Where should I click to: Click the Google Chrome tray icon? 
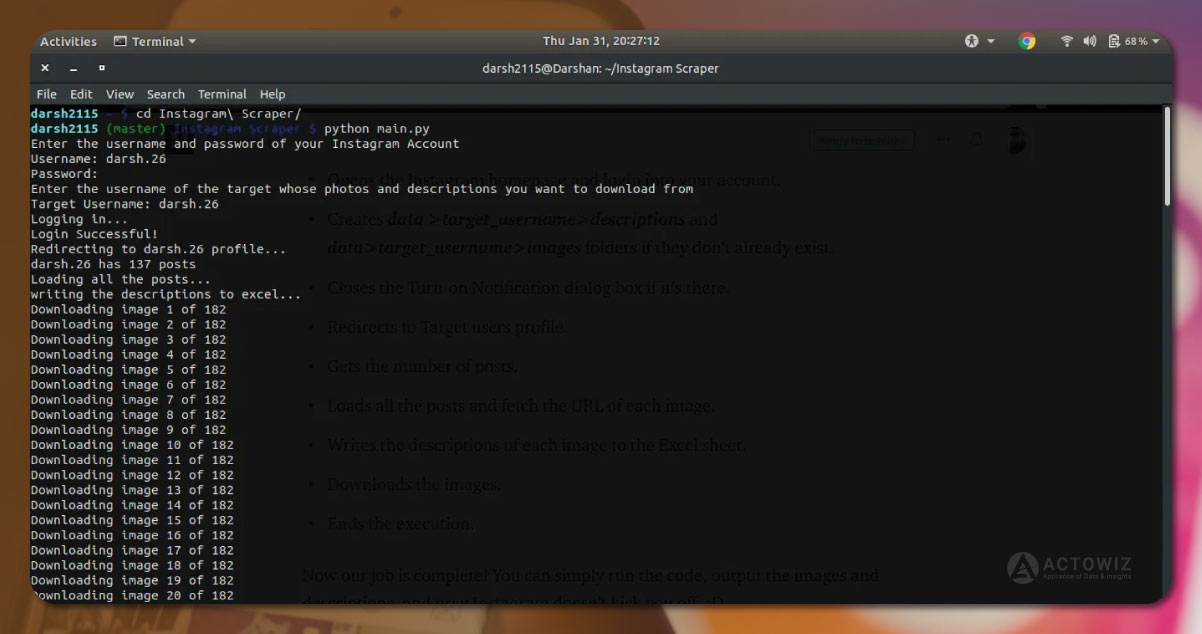point(1026,41)
